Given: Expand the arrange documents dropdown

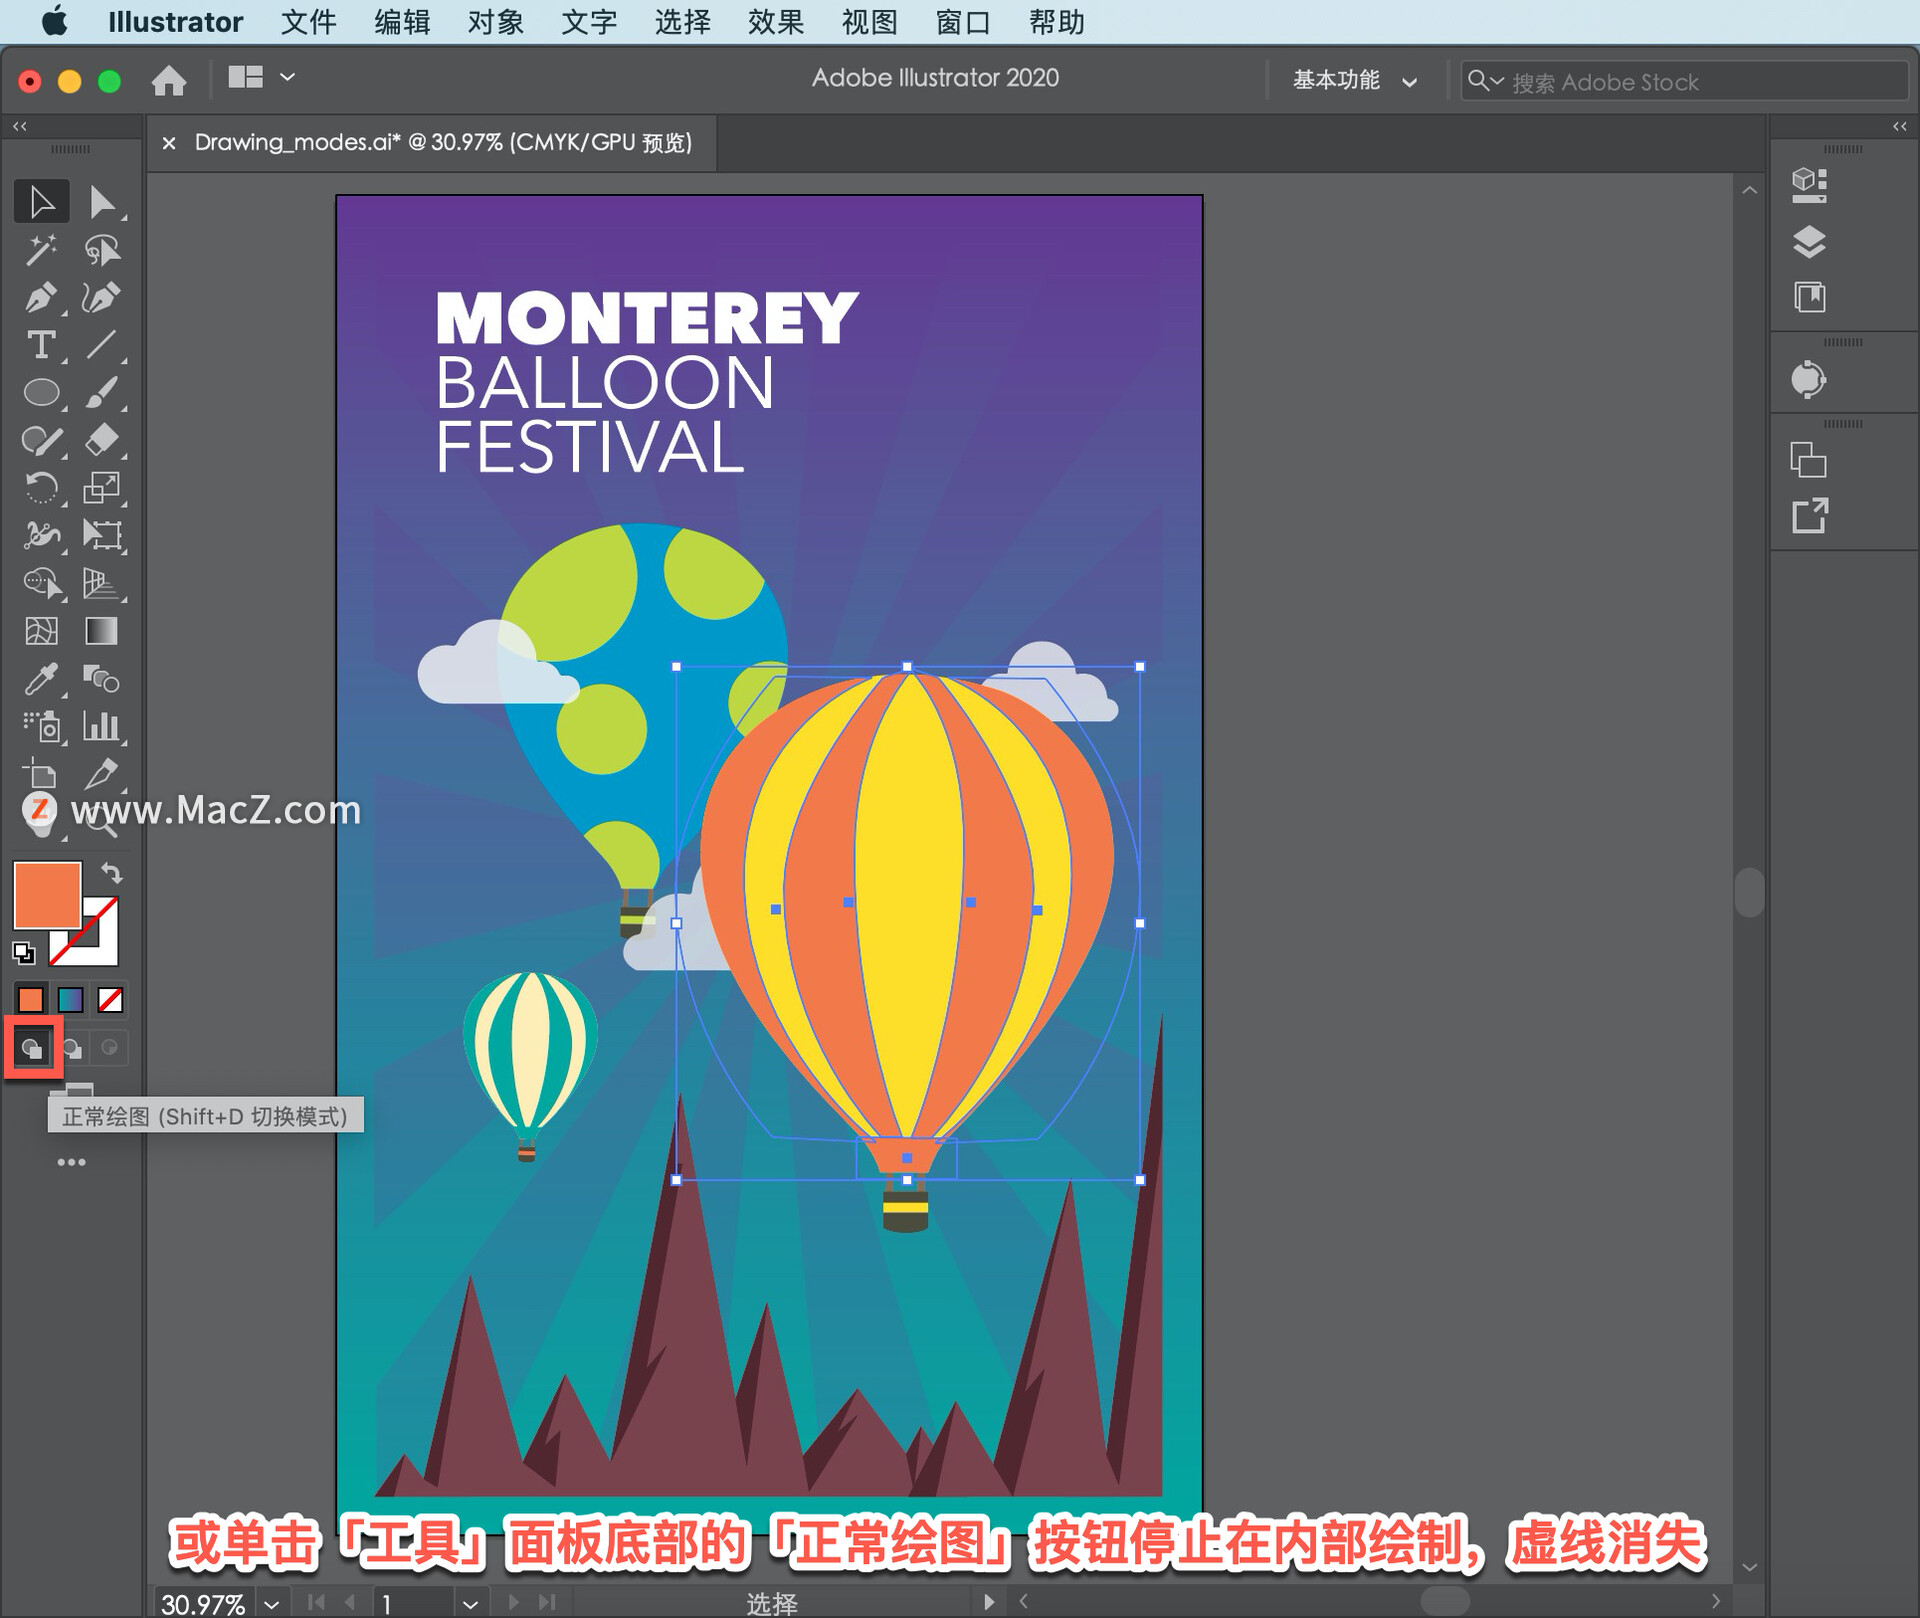Looking at the screenshot, I should click(x=287, y=77).
